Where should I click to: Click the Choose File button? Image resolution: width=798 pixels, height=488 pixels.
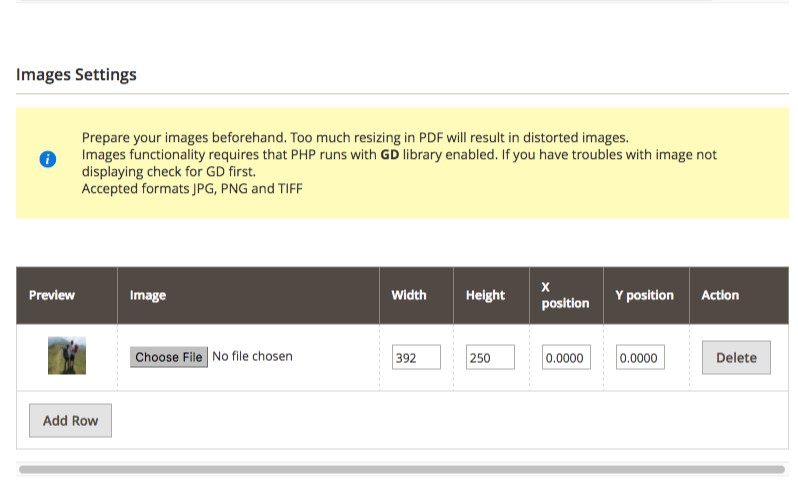(168, 357)
